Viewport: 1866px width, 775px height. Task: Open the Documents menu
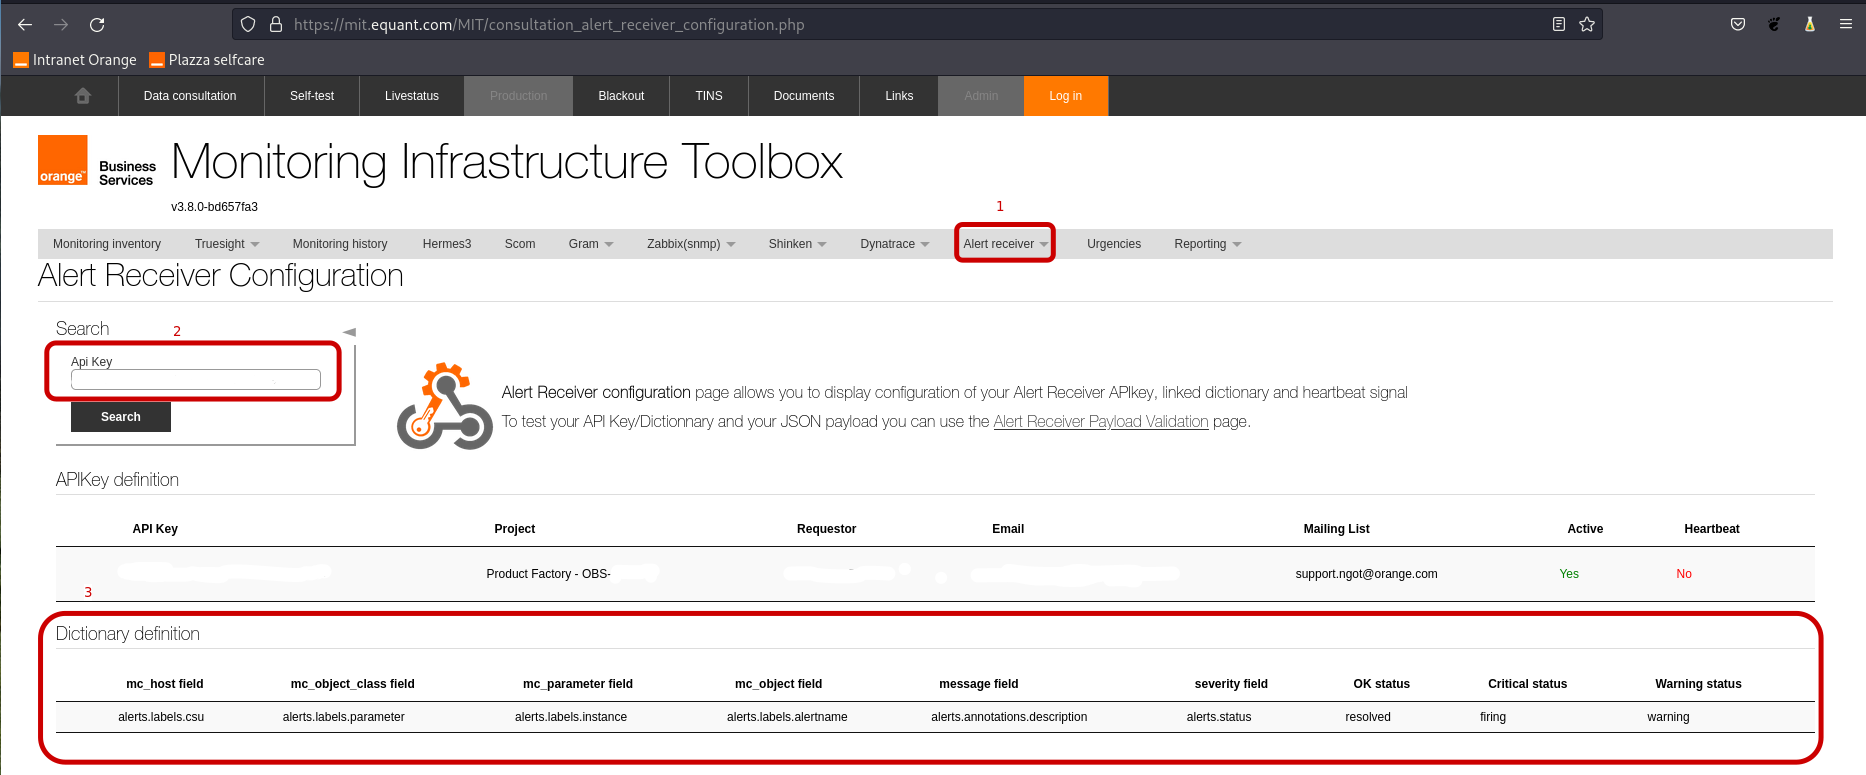(x=804, y=96)
